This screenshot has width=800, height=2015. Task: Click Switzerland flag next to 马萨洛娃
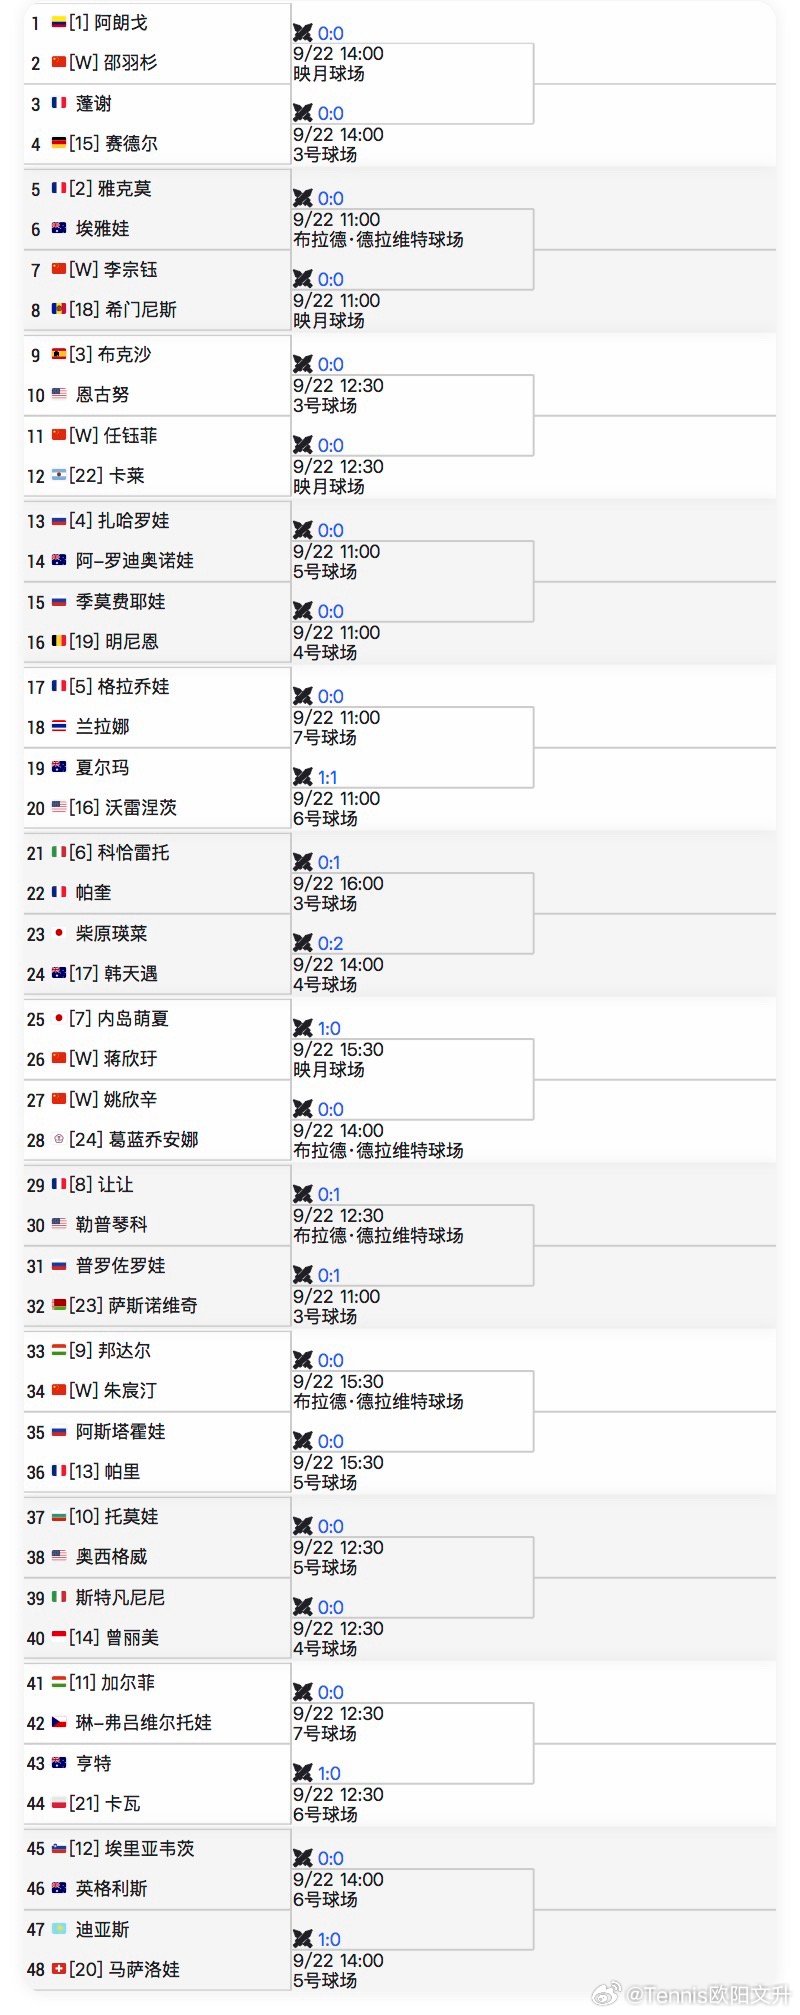[x=59, y=1969]
